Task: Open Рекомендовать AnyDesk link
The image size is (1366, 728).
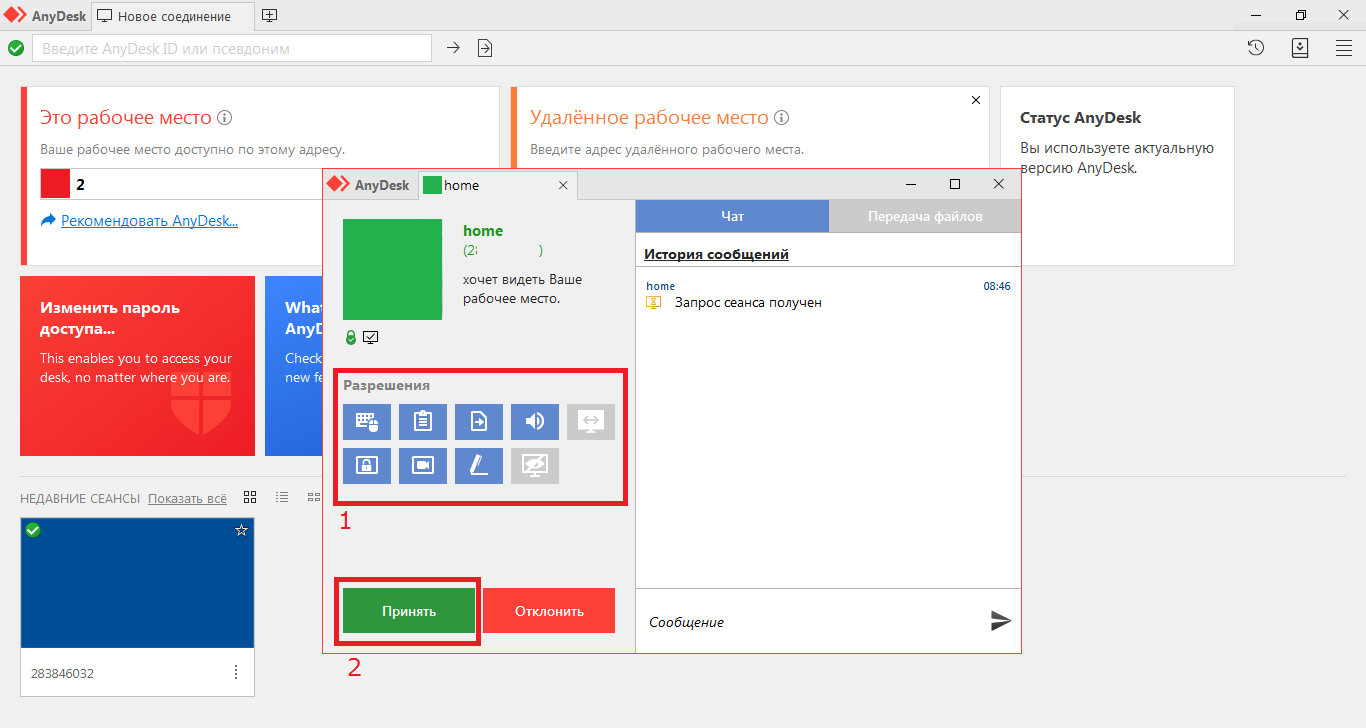Action: [150, 221]
